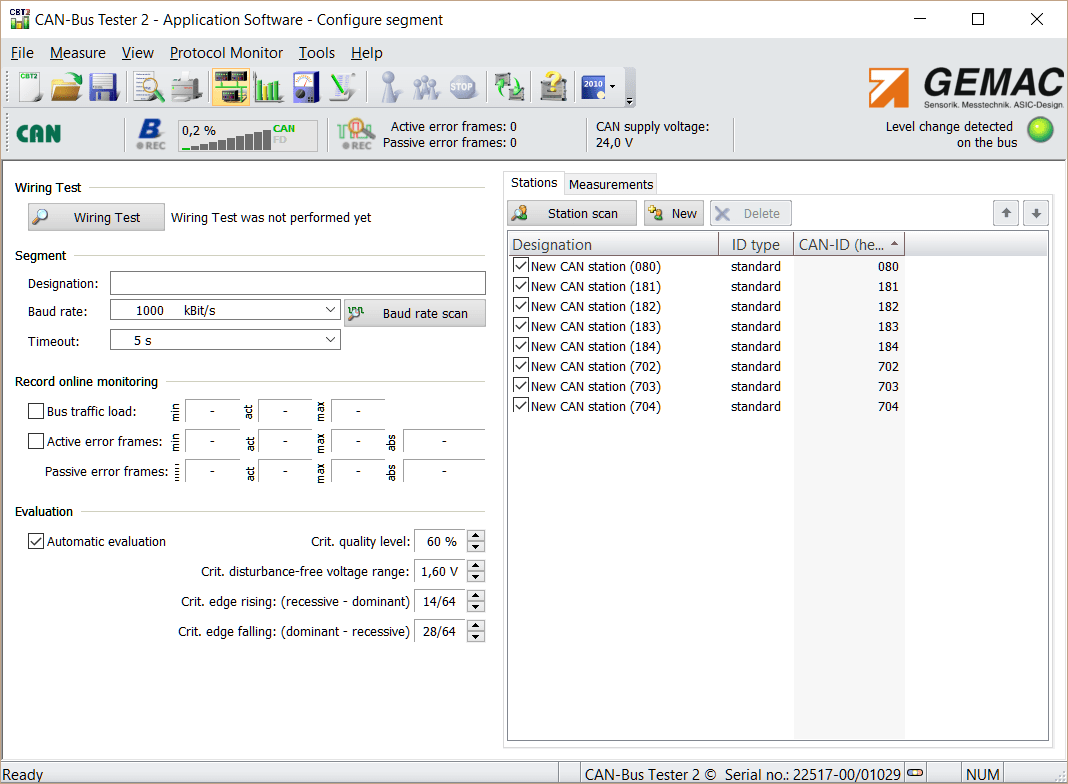Start the Baud rate scan

point(415,313)
